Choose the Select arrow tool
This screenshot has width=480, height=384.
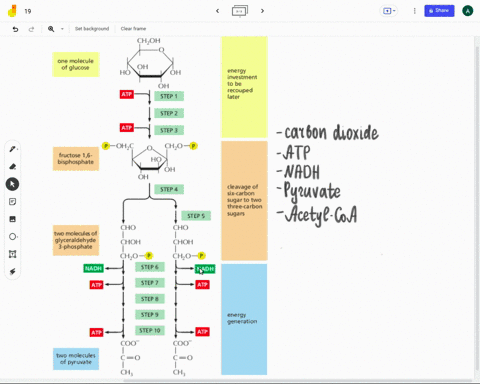[x=12, y=184]
